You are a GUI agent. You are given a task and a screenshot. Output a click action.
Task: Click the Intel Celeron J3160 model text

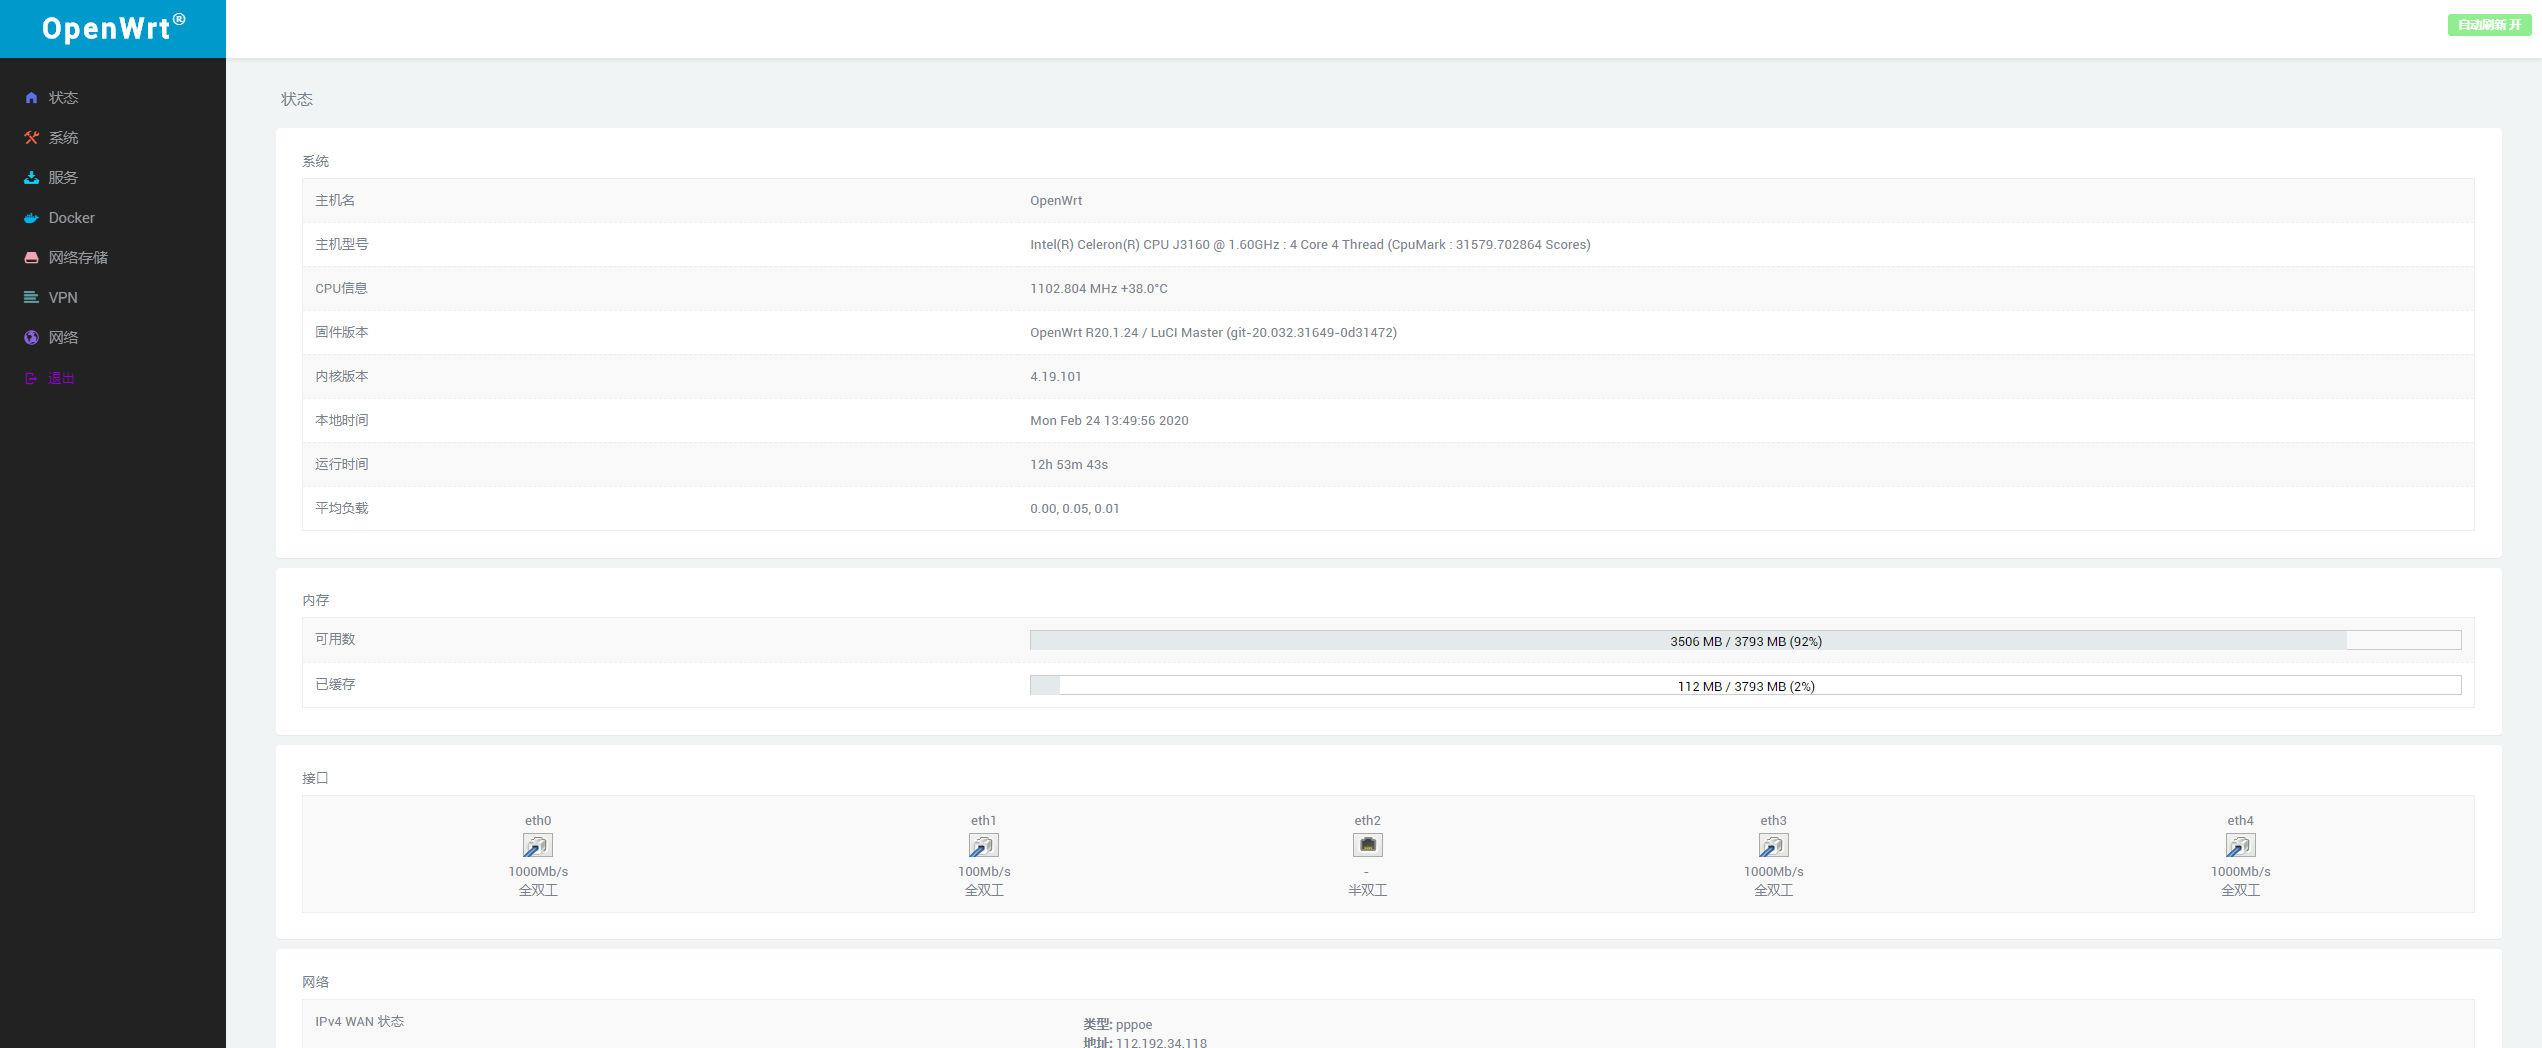click(1310, 245)
